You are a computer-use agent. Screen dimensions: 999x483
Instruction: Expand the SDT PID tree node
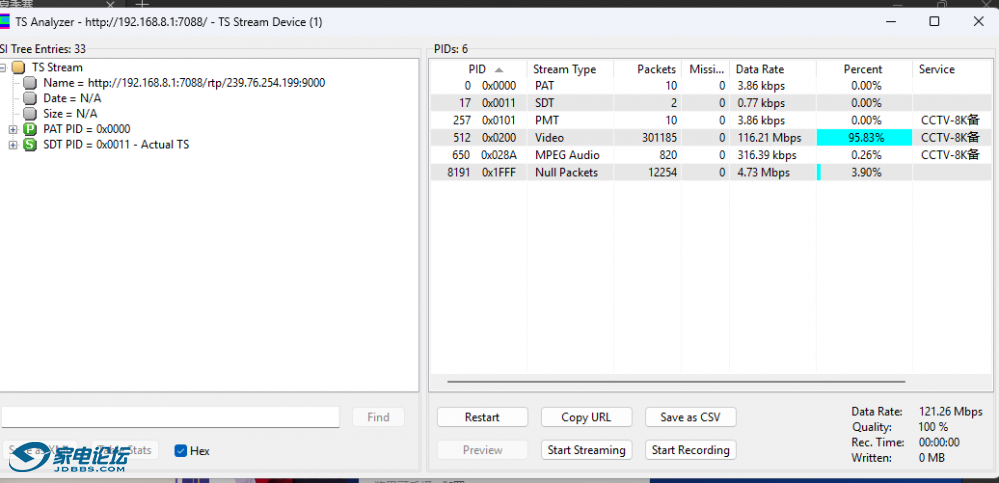click(x=13, y=145)
